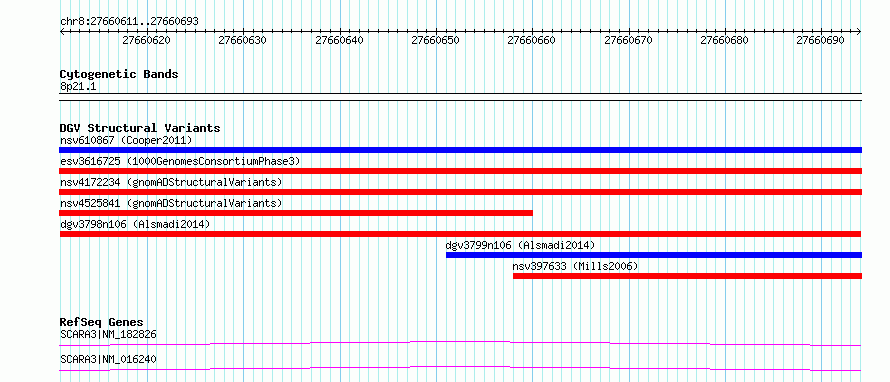Click the SCARA3|NM_182826 gene label
The height and width of the screenshot is (382, 890).
pyautogui.click(x=108, y=334)
